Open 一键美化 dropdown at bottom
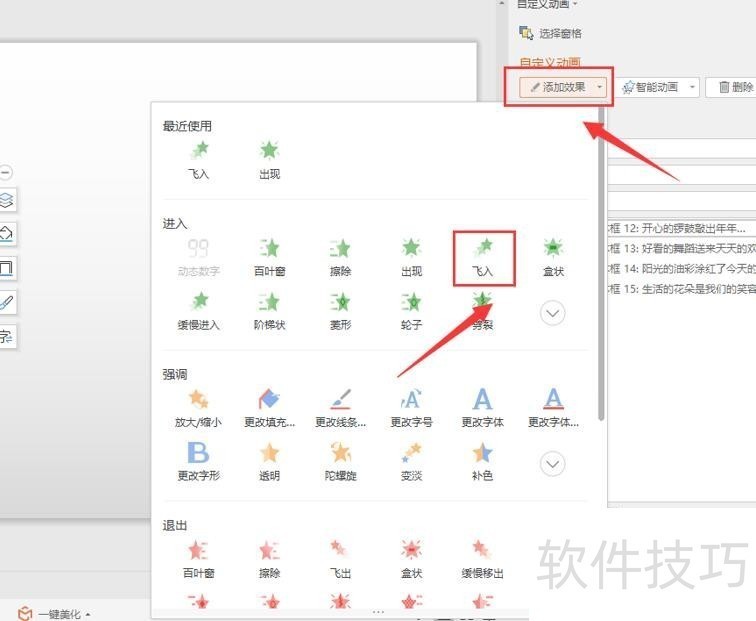The image size is (756, 621). point(88,615)
